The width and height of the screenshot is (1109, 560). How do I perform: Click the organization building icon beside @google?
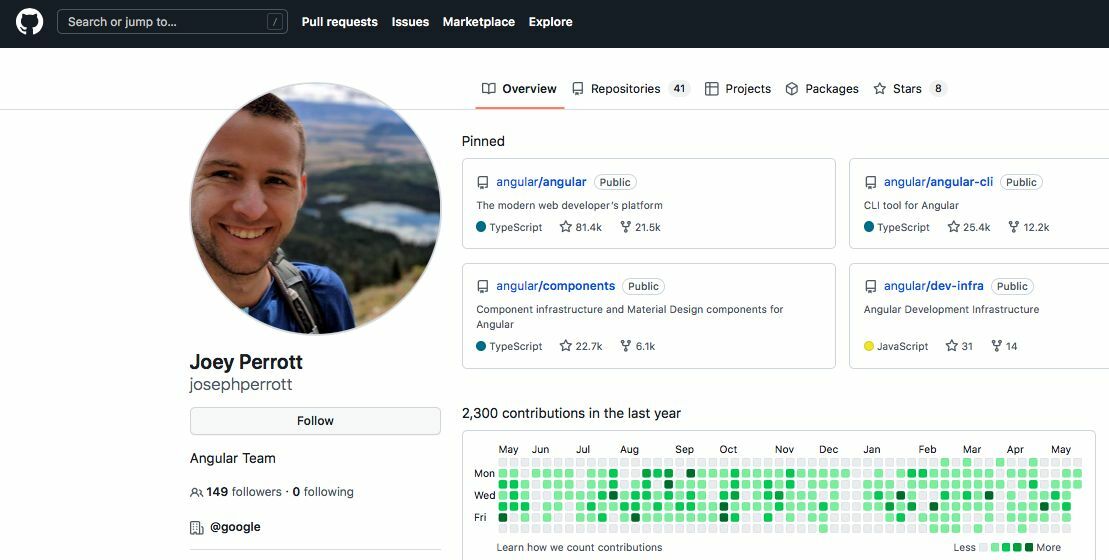click(197, 527)
